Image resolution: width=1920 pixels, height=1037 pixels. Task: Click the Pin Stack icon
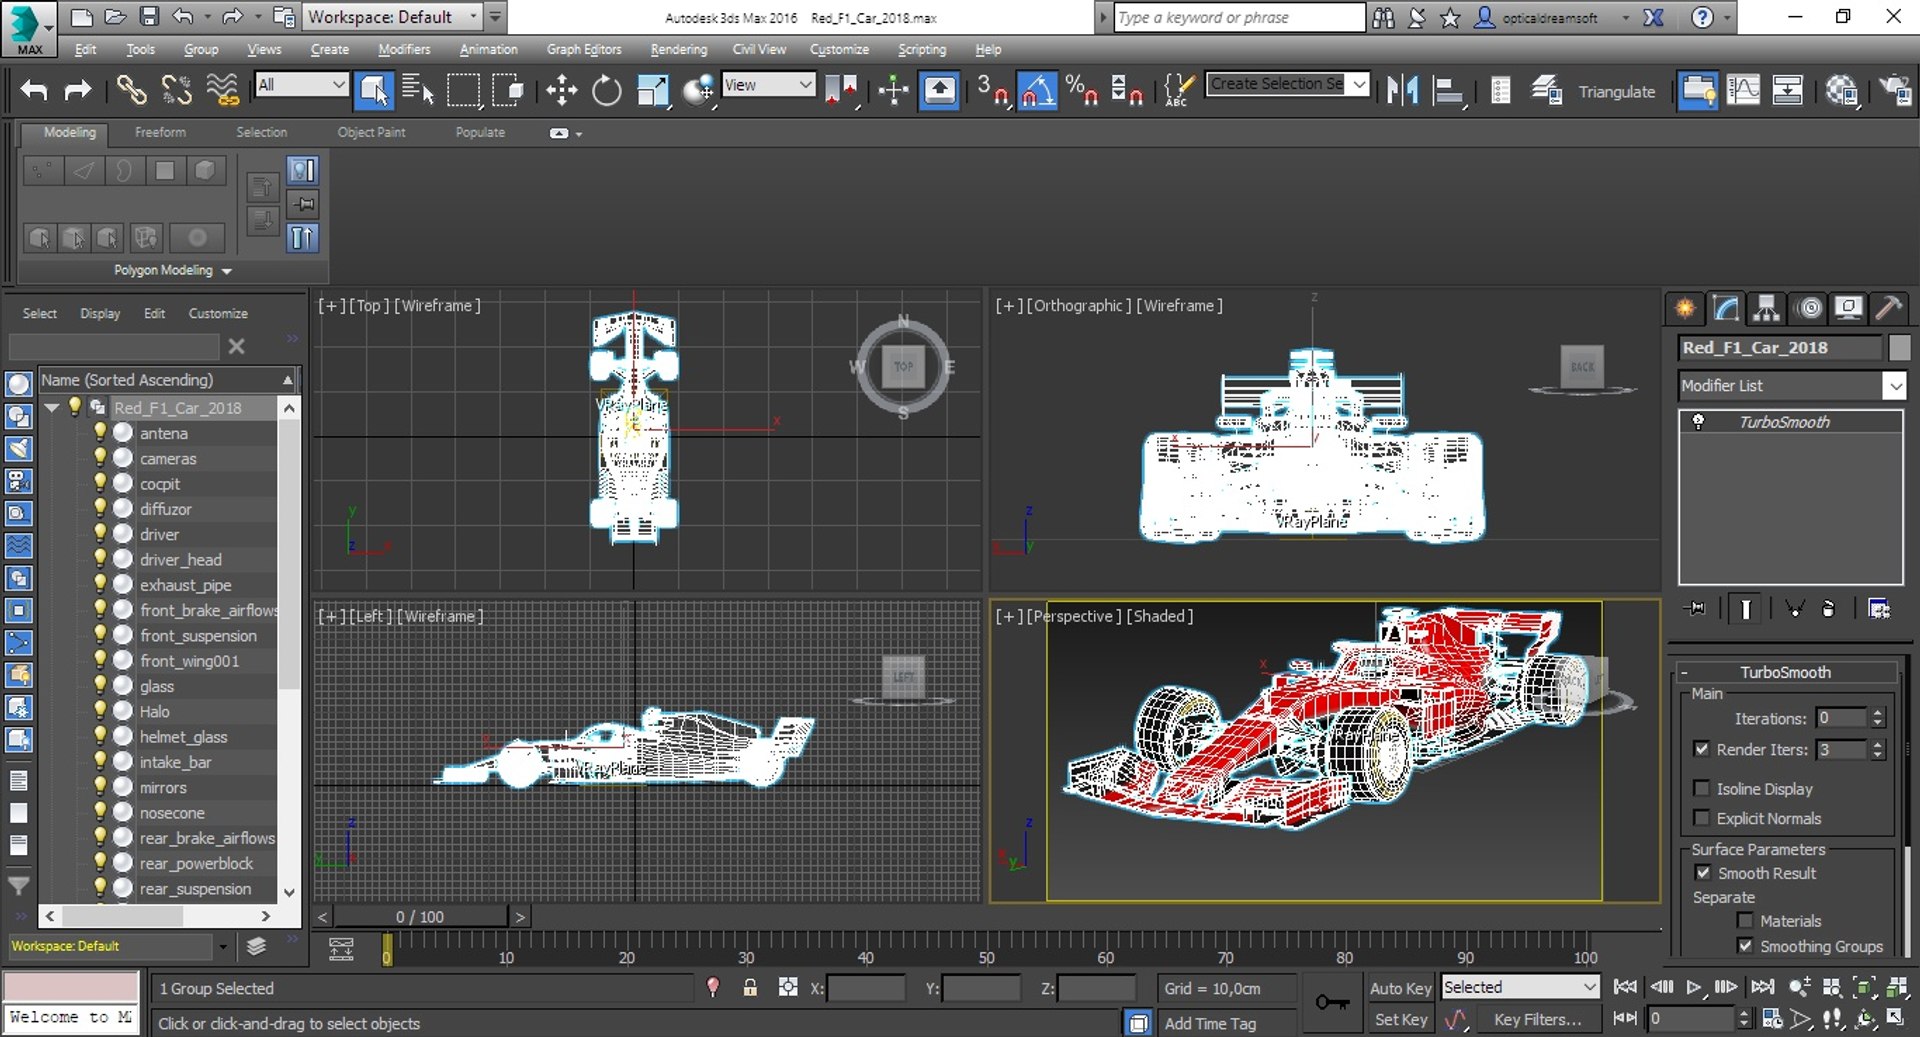tap(1696, 608)
